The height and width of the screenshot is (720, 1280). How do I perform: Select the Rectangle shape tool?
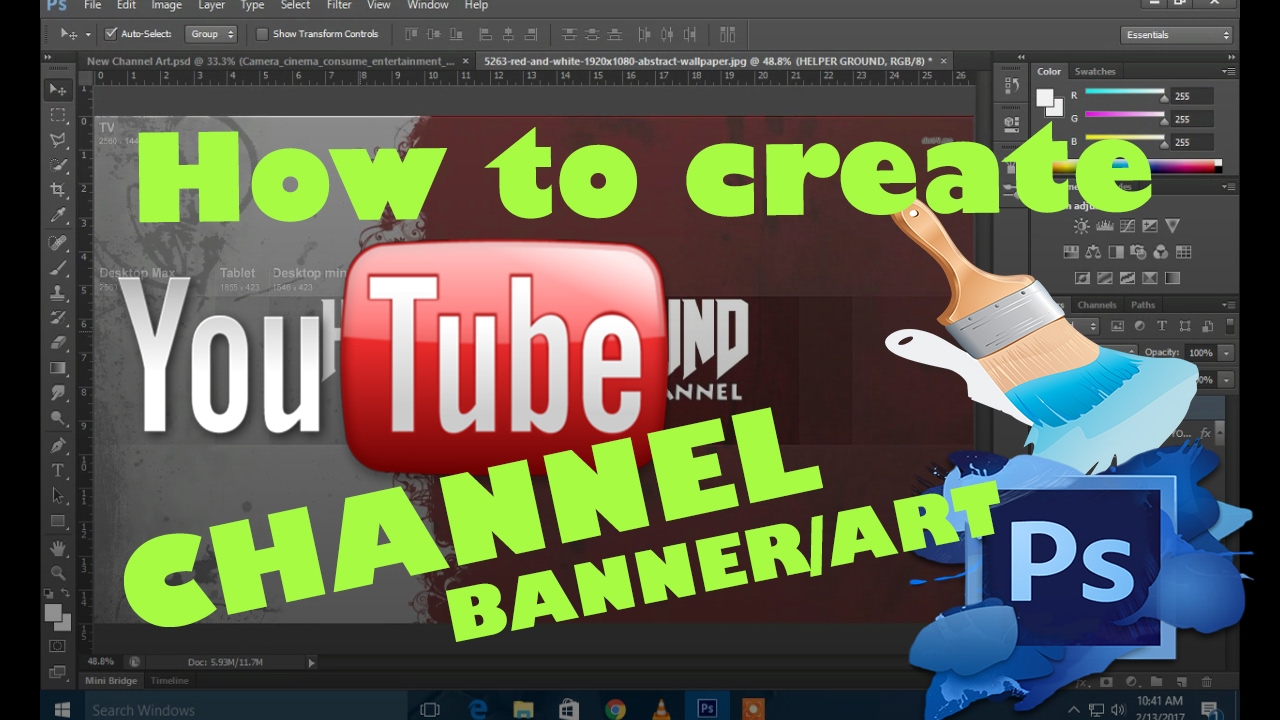58,521
